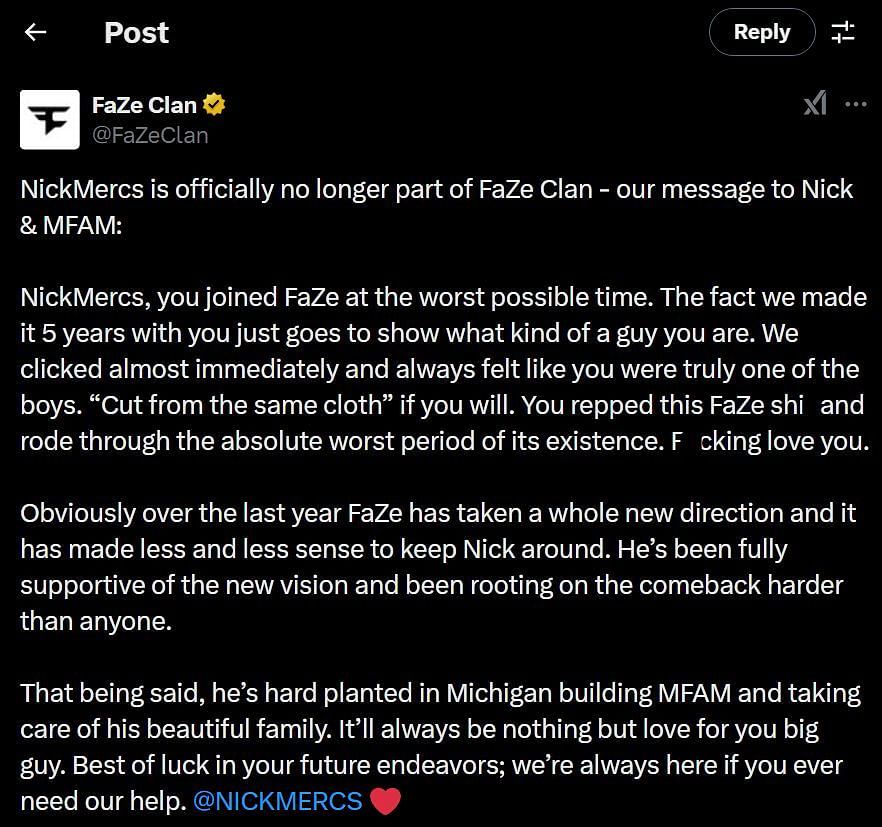Open the @FaZeClan handle link
This screenshot has width=882, height=827.
tap(150, 136)
